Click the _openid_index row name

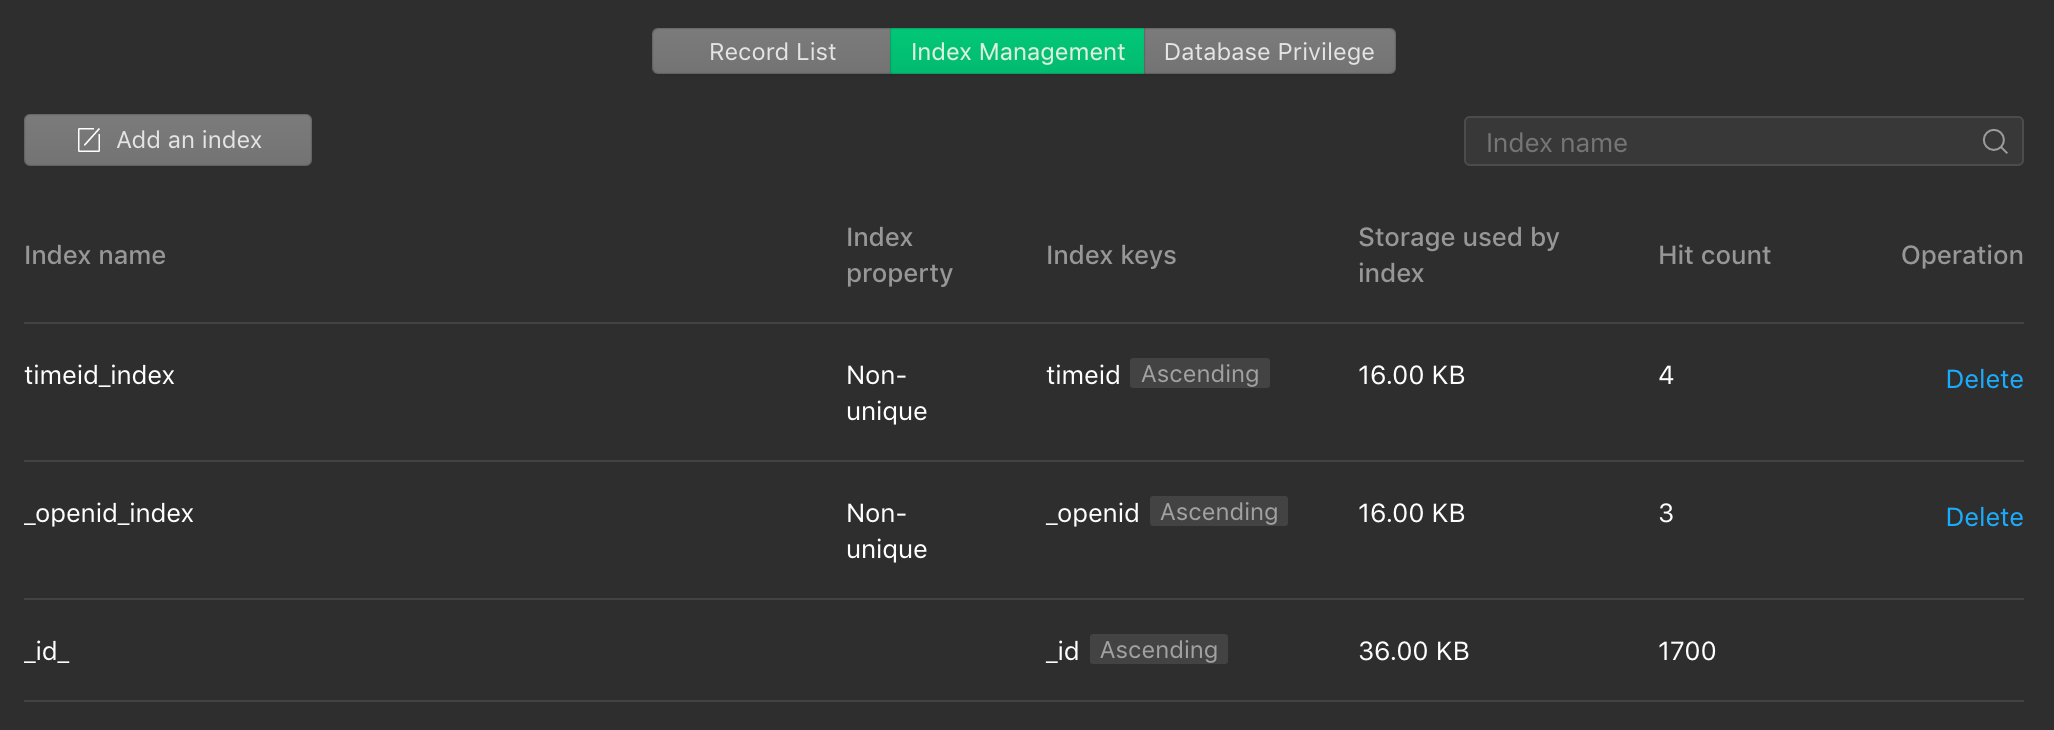109,513
